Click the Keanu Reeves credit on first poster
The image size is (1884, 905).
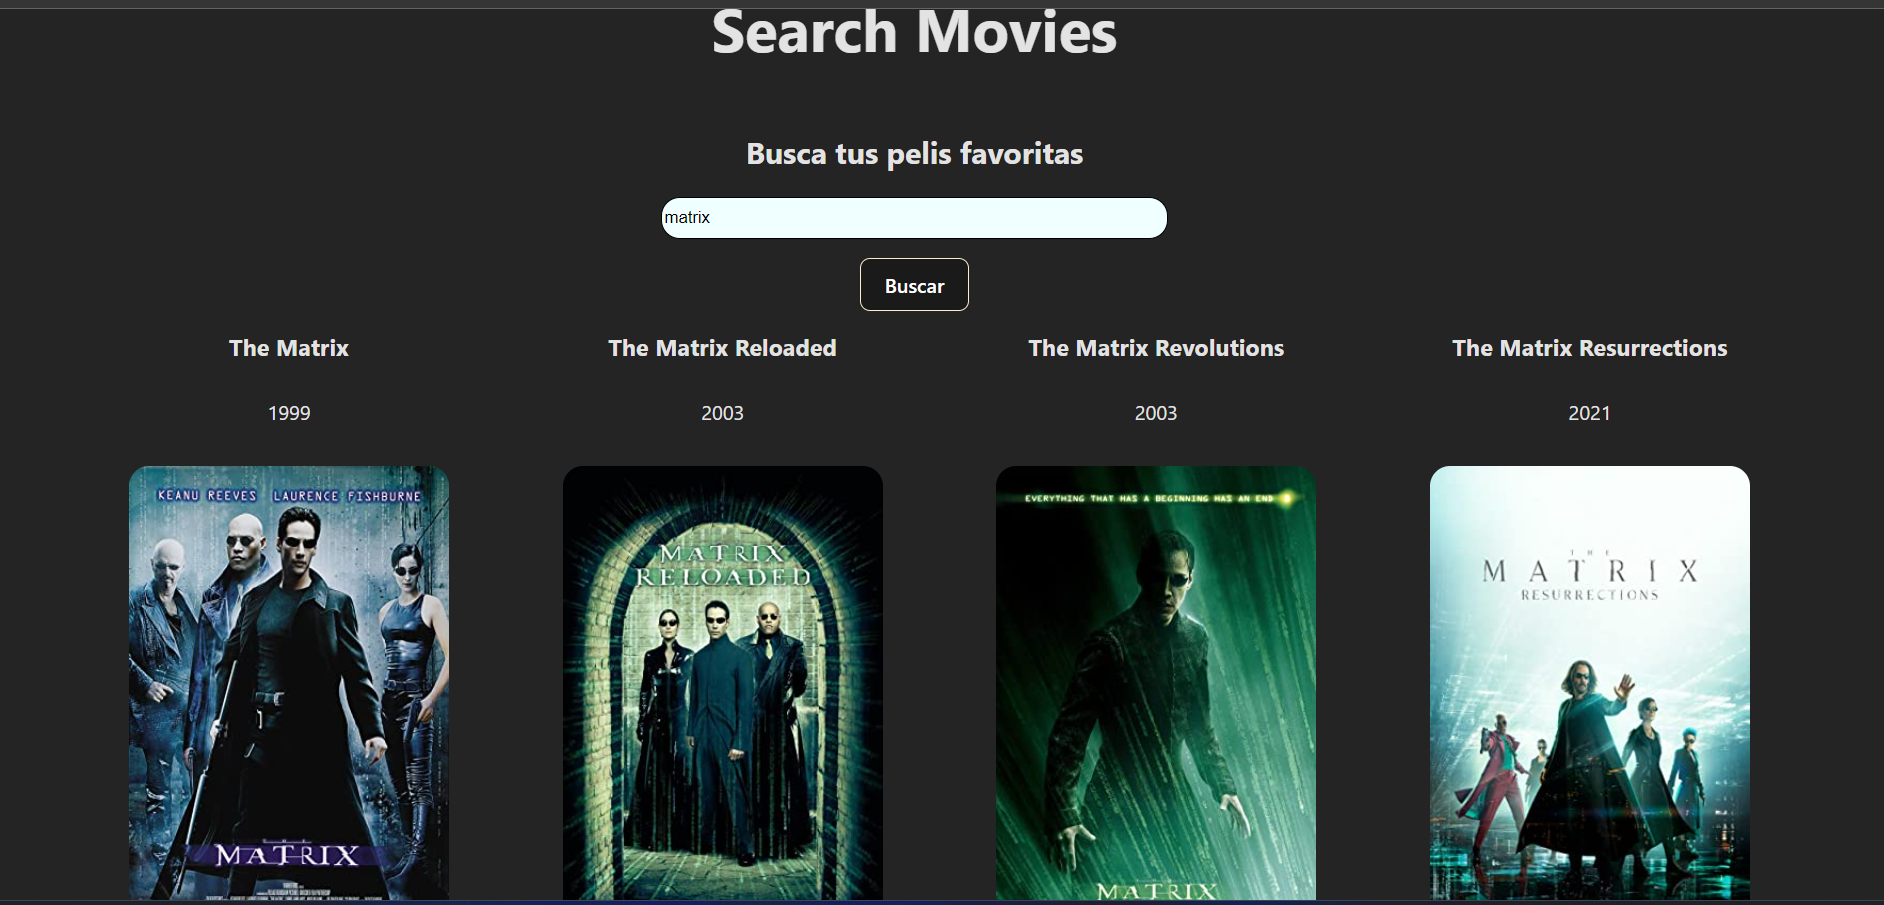[x=207, y=496]
